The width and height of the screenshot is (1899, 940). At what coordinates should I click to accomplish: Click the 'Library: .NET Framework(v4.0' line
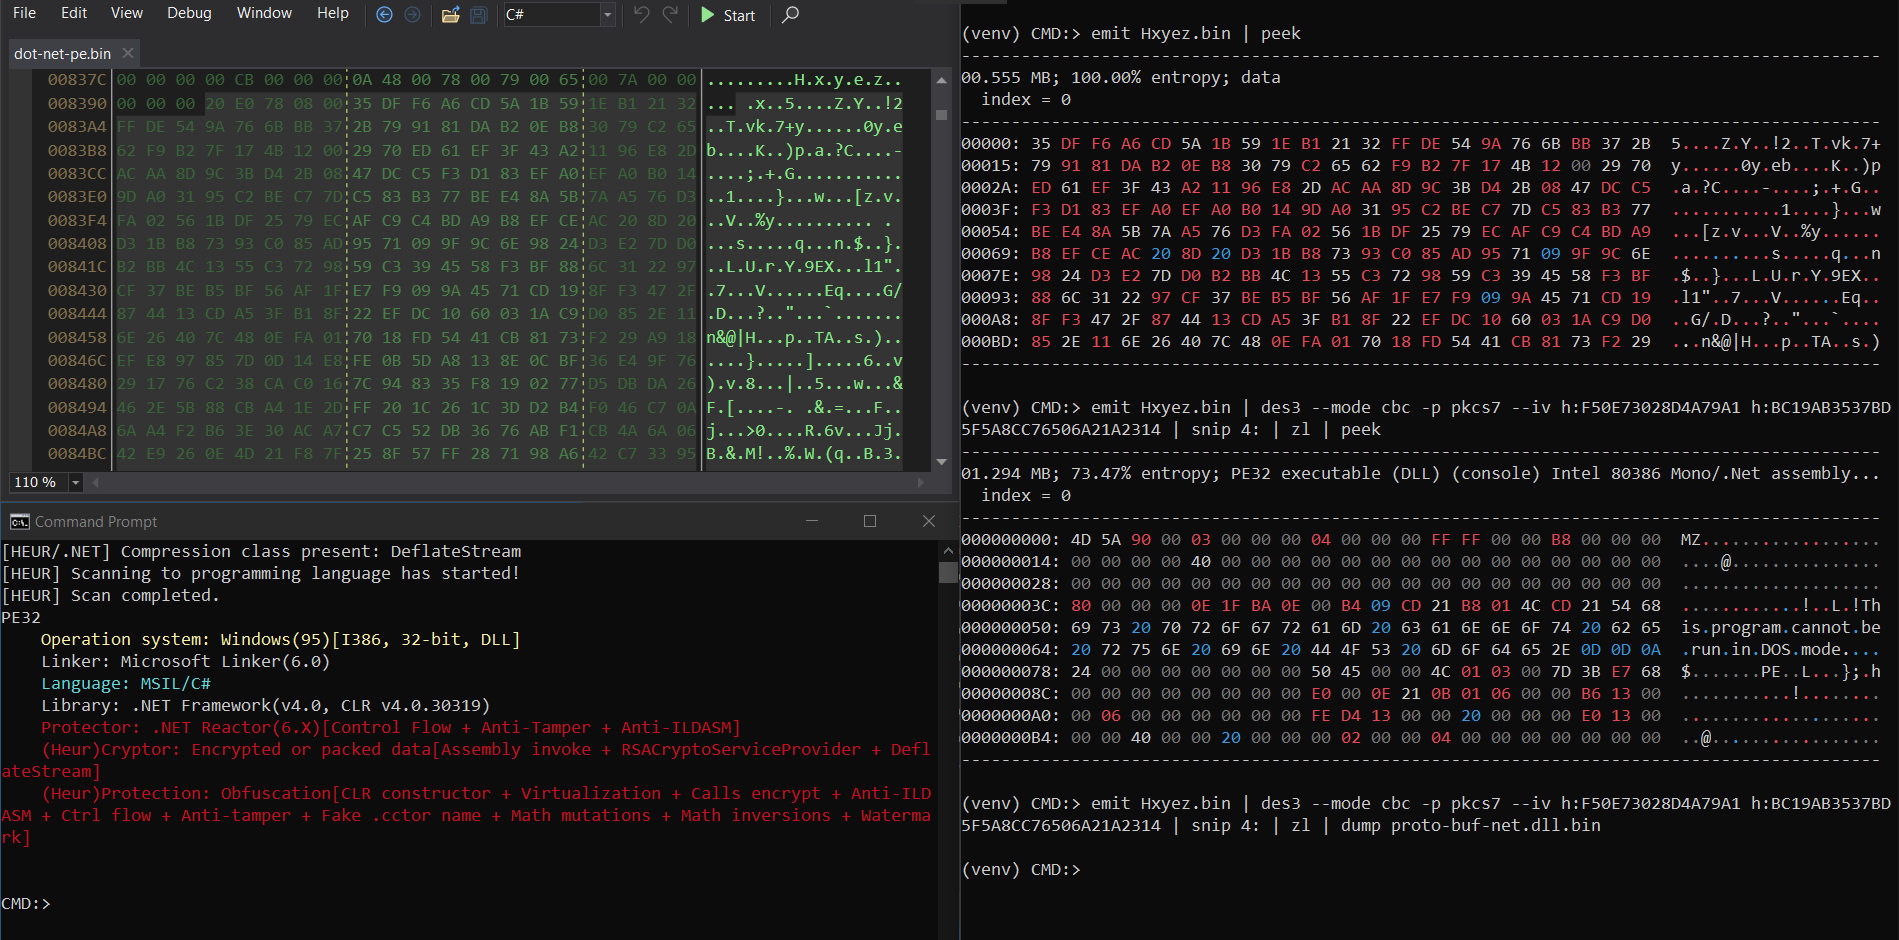click(266, 705)
